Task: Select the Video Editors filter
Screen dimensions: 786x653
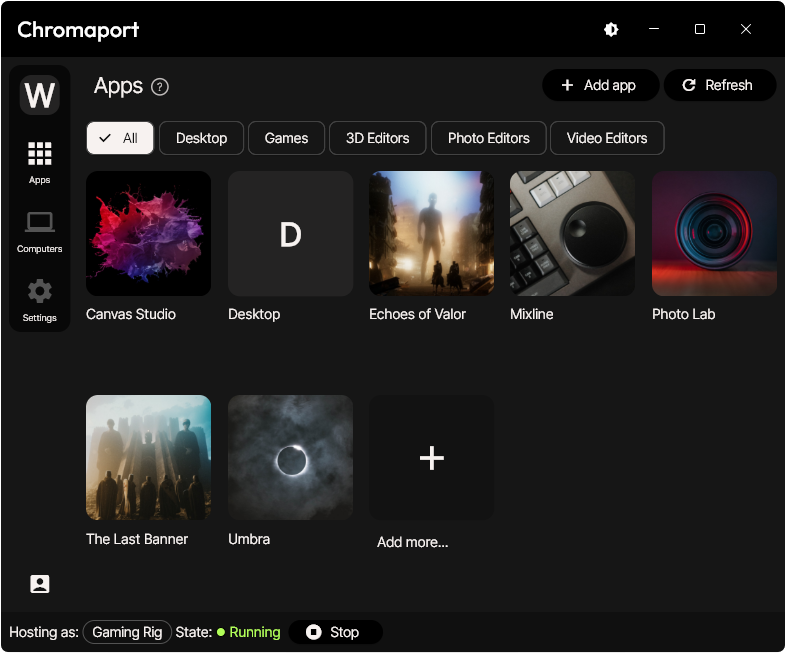Action: (x=607, y=138)
